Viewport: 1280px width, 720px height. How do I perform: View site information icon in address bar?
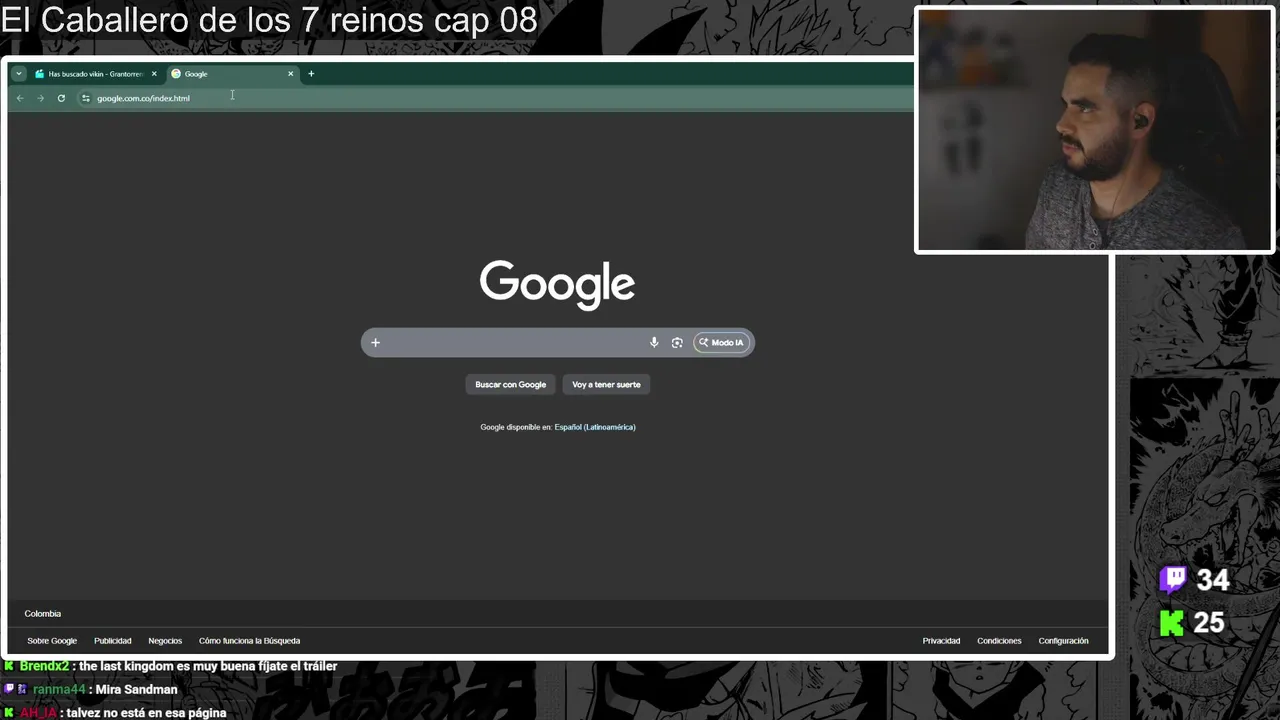[86, 98]
